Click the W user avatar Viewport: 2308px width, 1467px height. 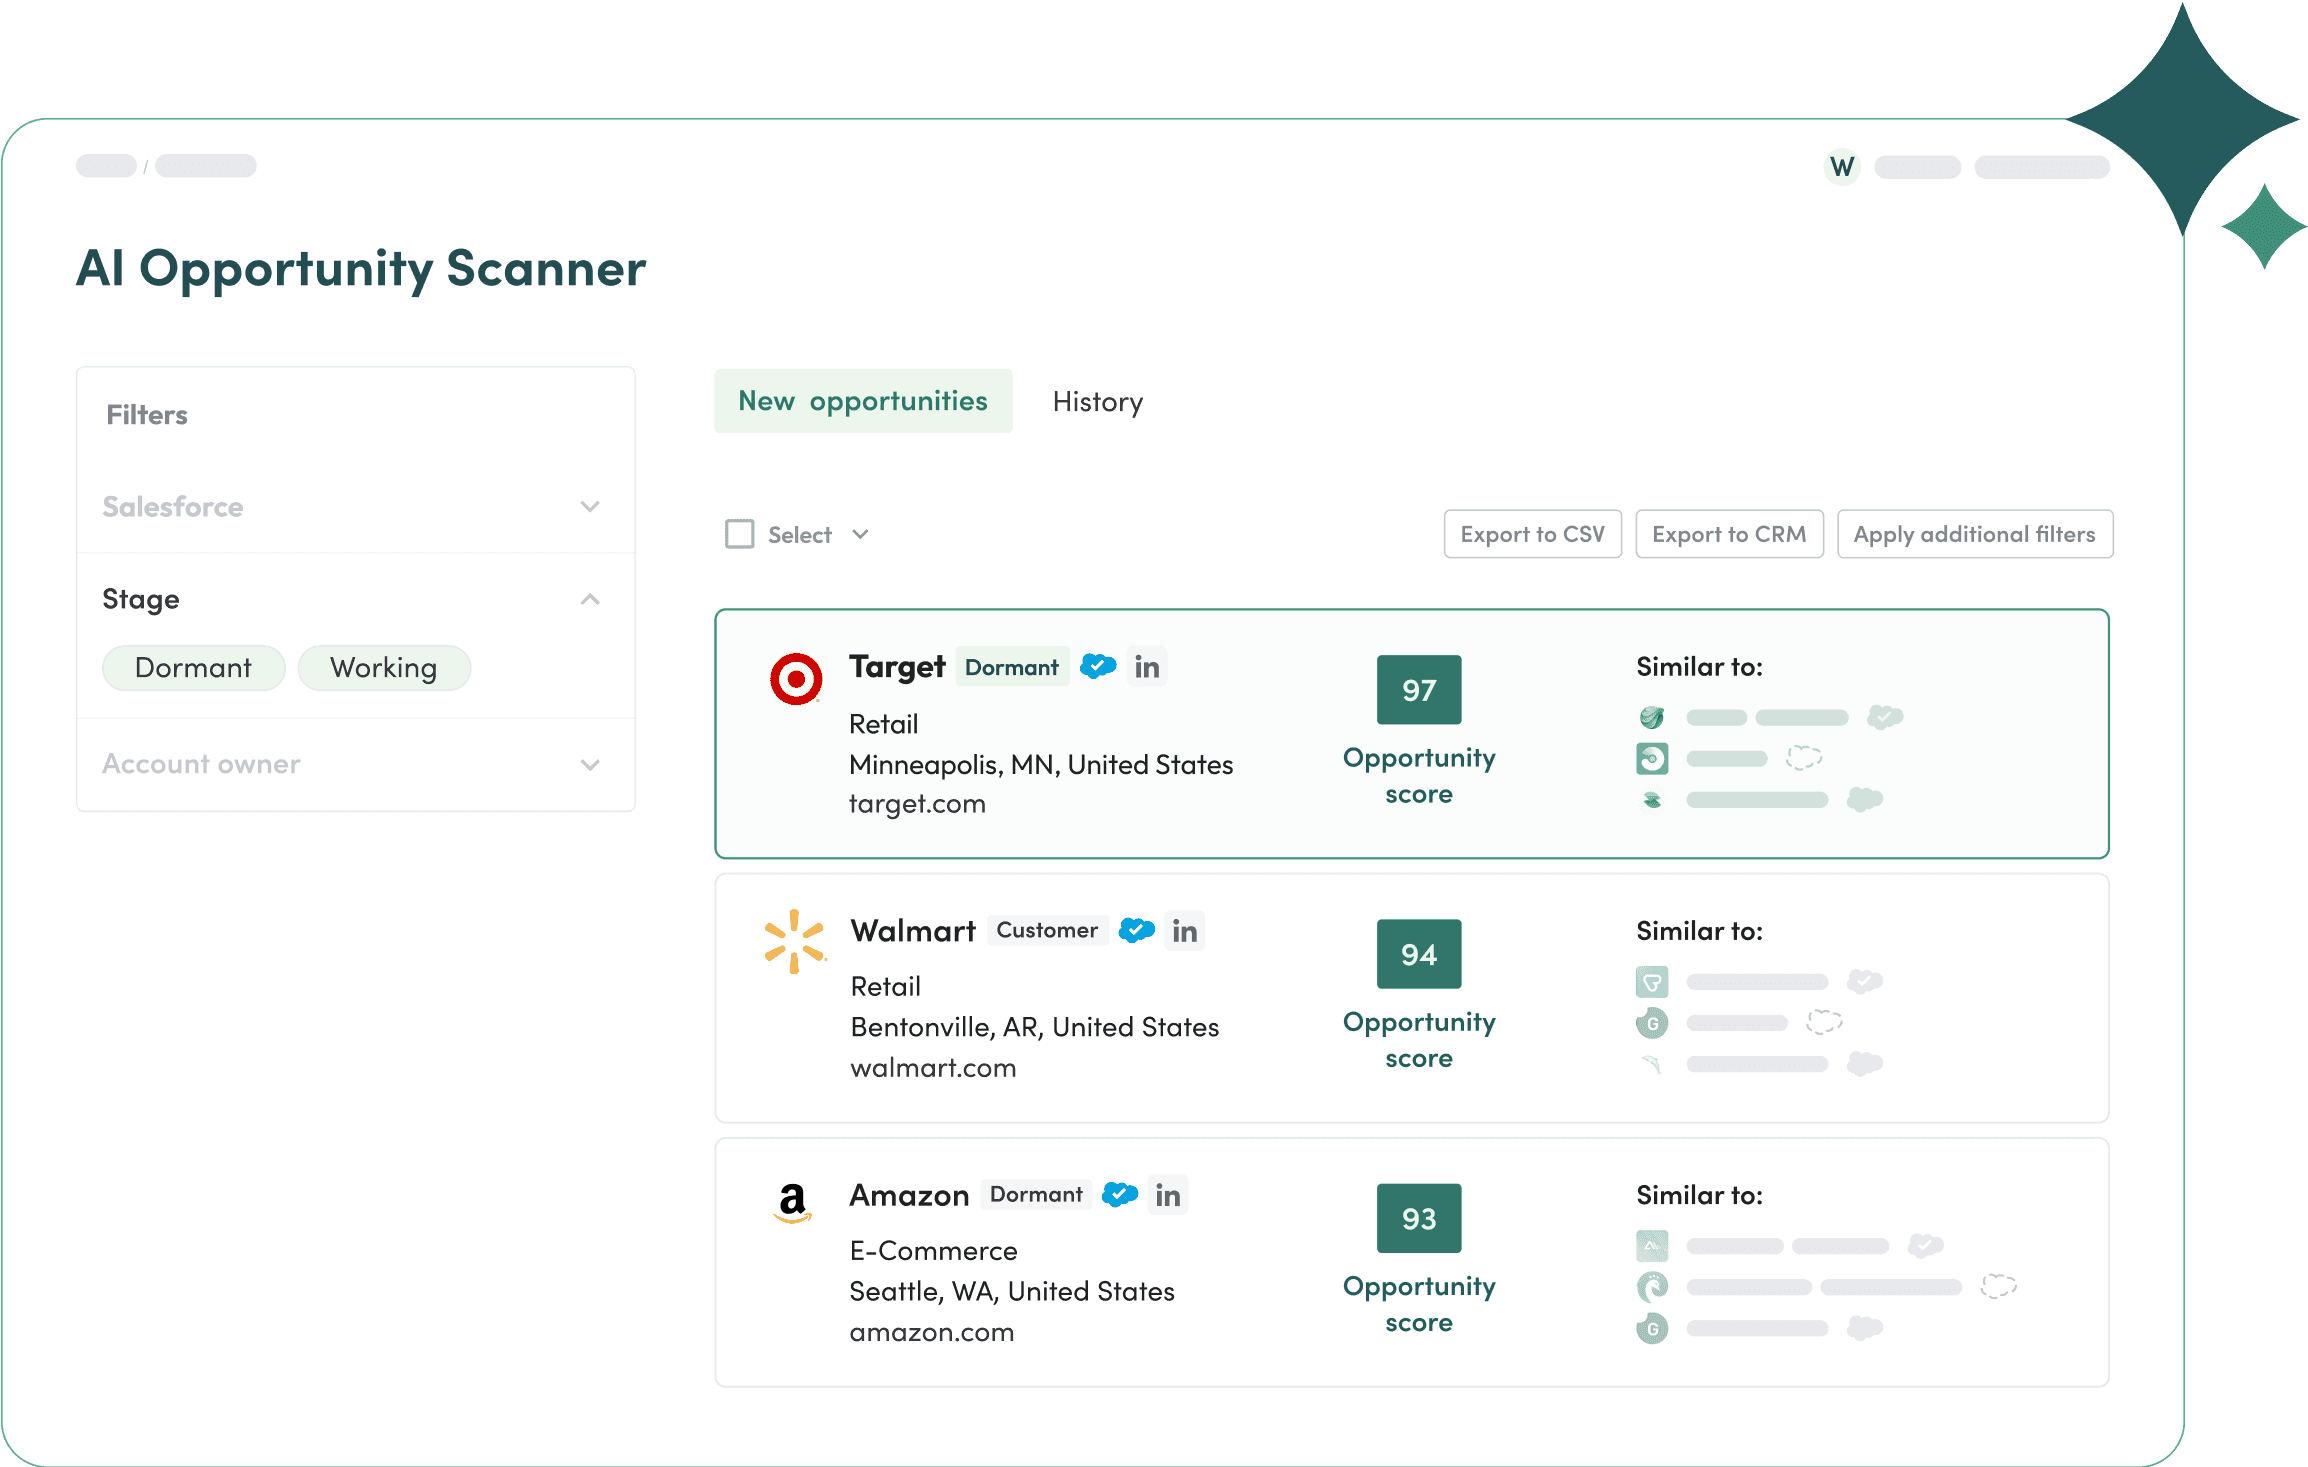click(x=1842, y=167)
